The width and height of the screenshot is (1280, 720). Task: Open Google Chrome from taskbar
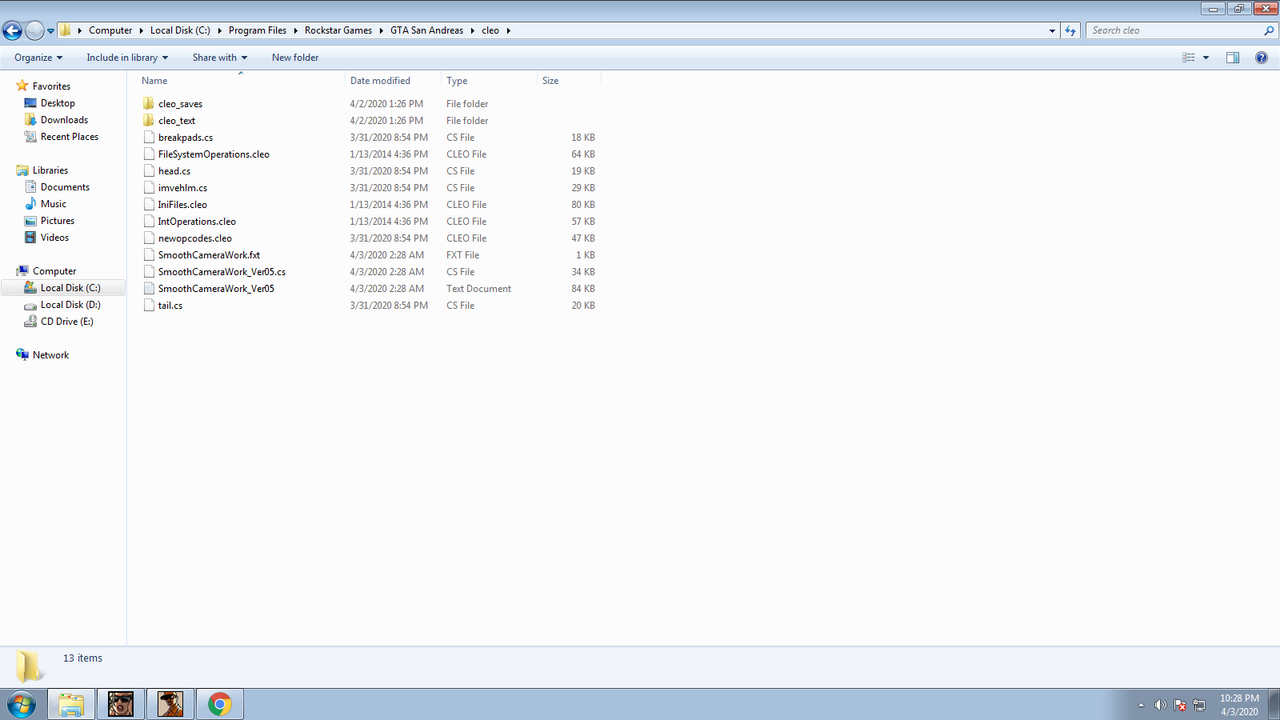tap(219, 704)
